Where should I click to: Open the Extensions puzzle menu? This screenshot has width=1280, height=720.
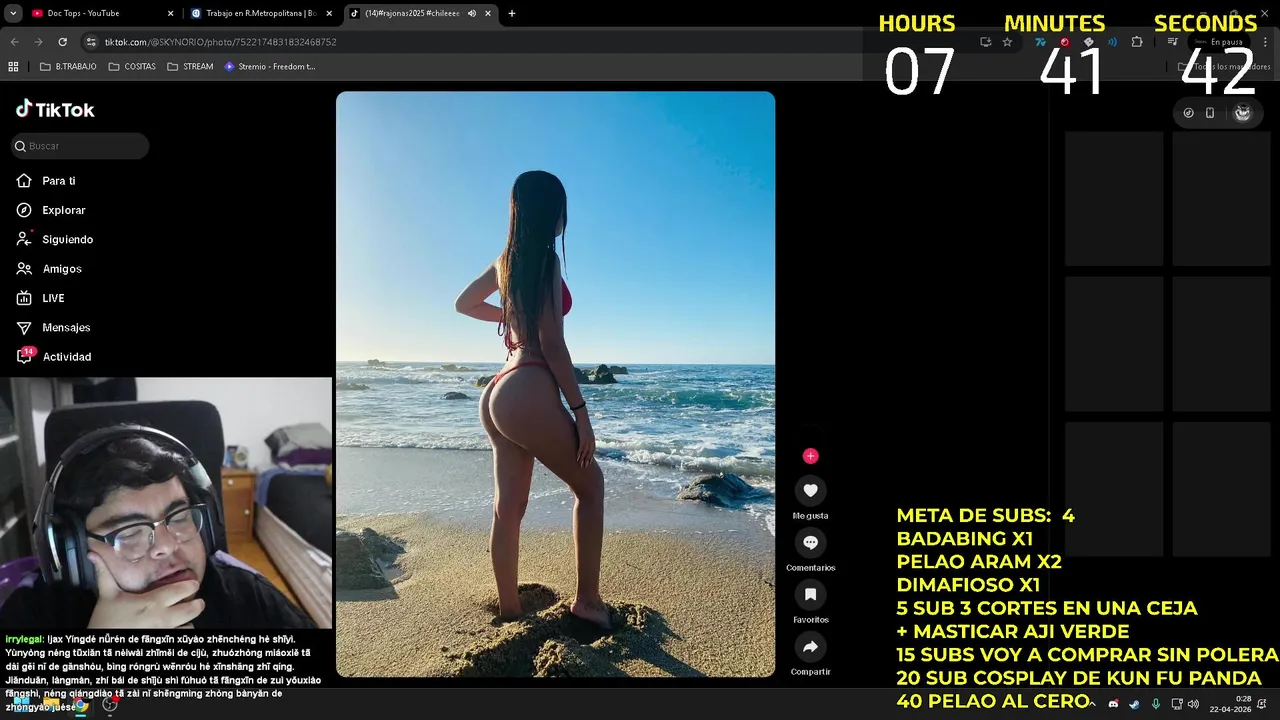tap(1137, 42)
